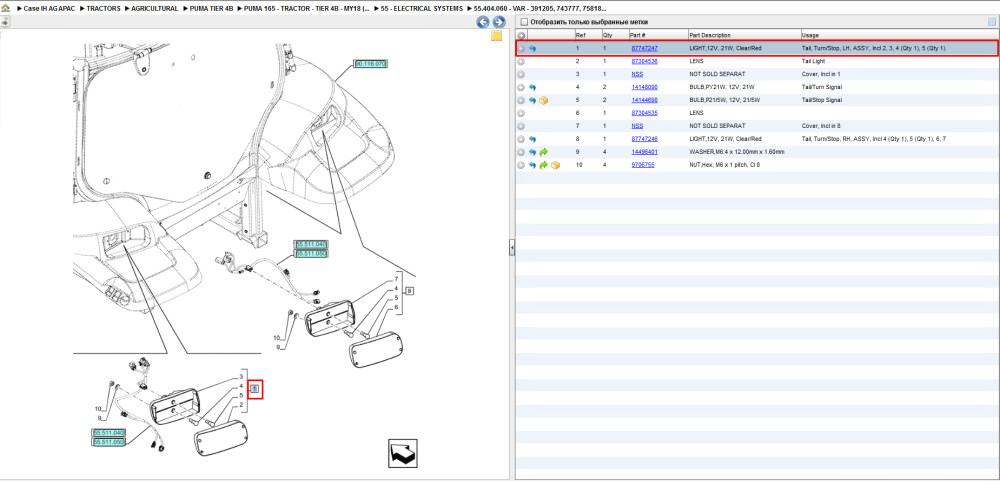Toggle 'Отобразить только выбранные метки' checkbox
The width and height of the screenshot is (1000, 481).
(x=524, y=22)
